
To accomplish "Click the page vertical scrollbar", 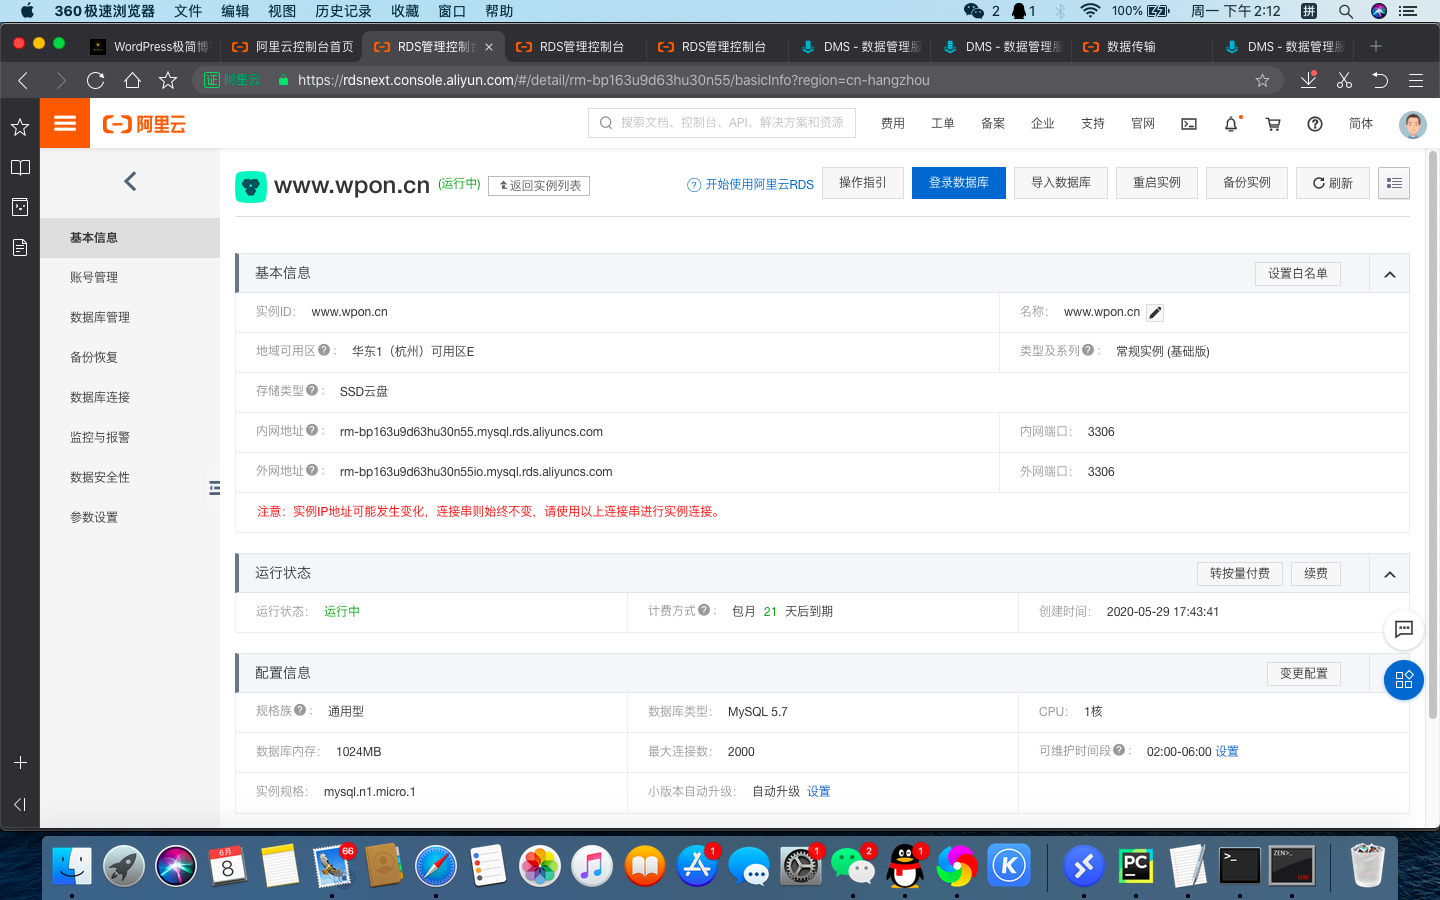I will [x=1433, y=435].
